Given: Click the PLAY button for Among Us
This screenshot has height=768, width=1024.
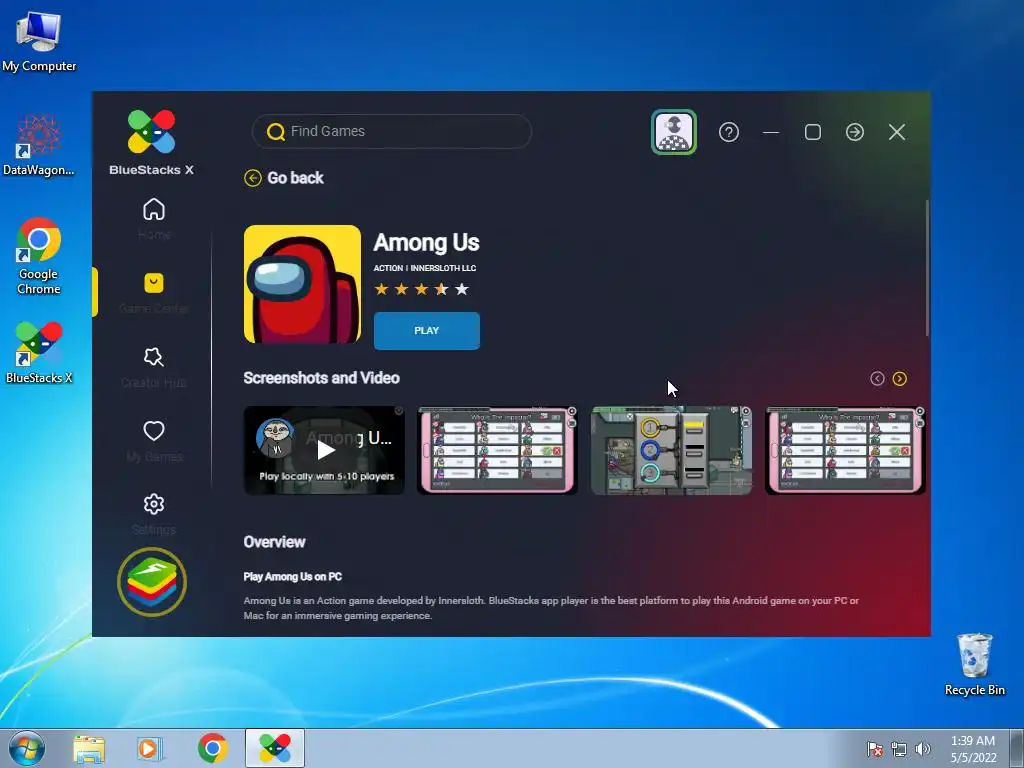Looking at the screenshot, I should point(426,330).
